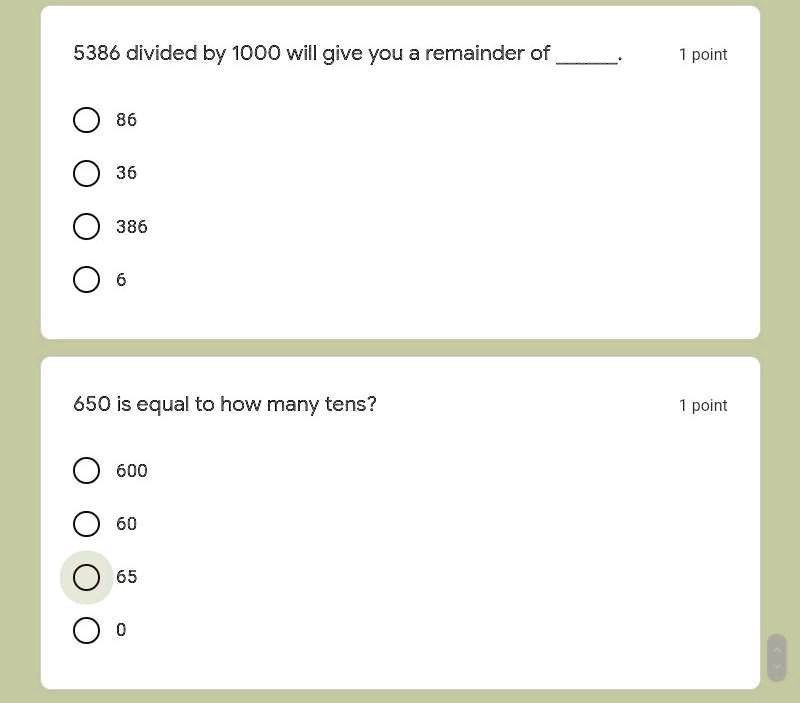Select the radio button for 0

[x=87, y=630]
